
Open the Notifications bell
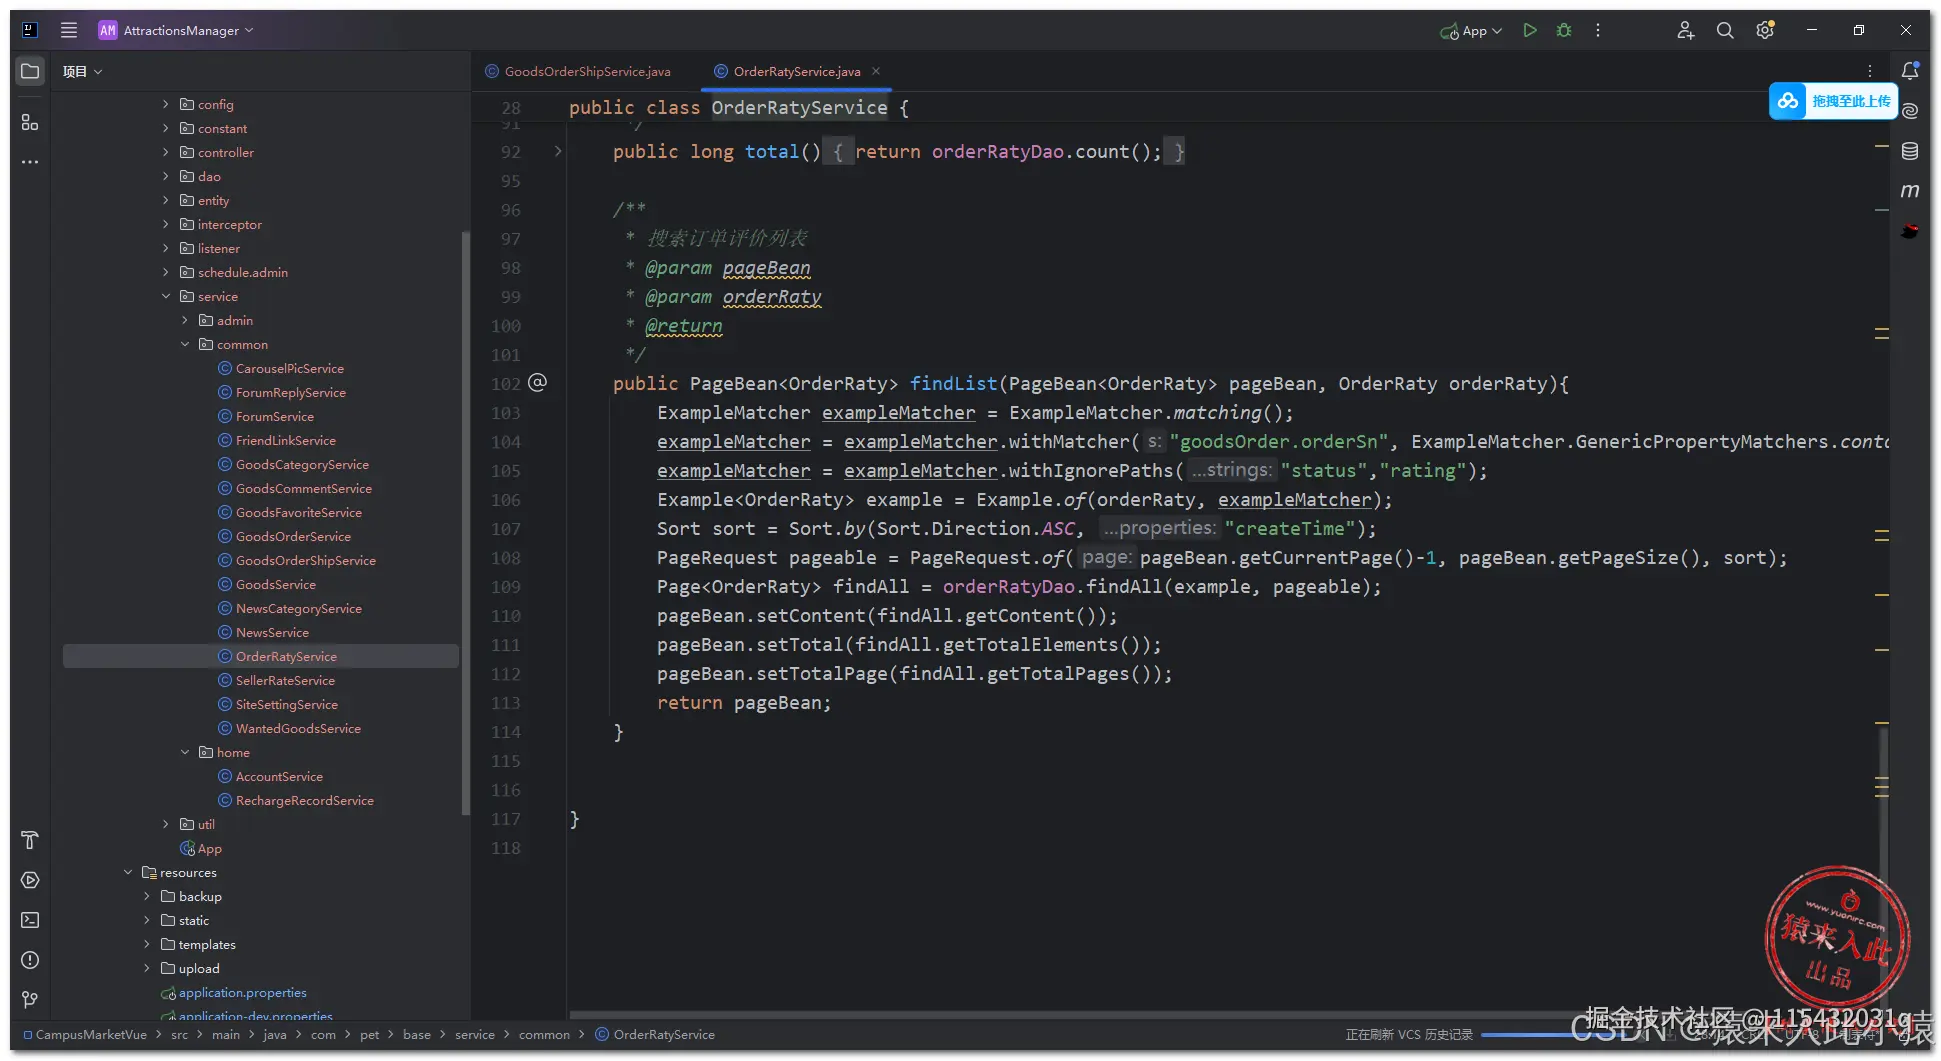(1910, 70)
